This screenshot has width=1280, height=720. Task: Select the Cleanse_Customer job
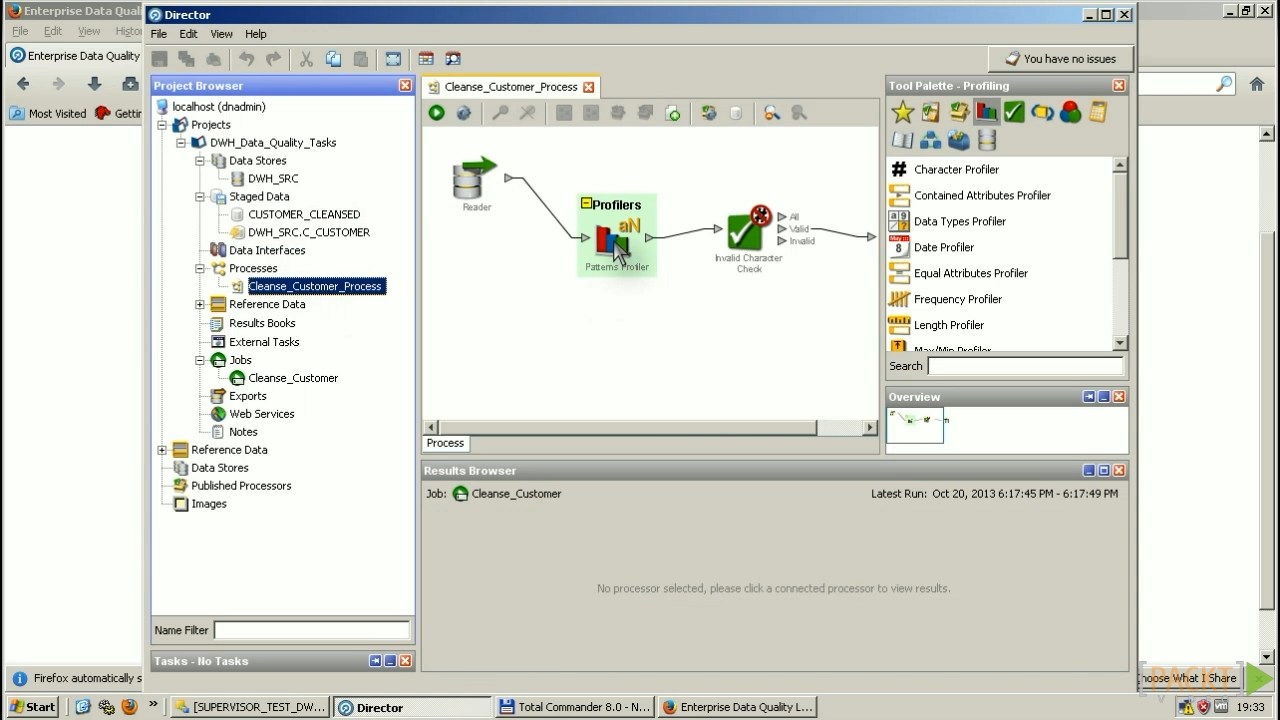(293, 378)
